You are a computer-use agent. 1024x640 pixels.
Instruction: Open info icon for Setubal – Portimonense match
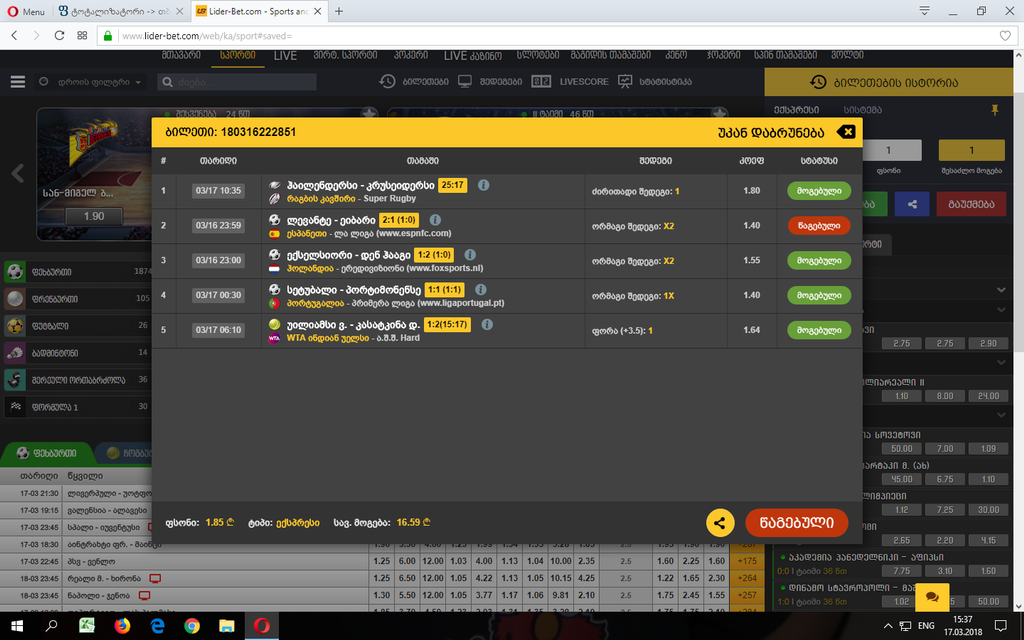point(480,289)
